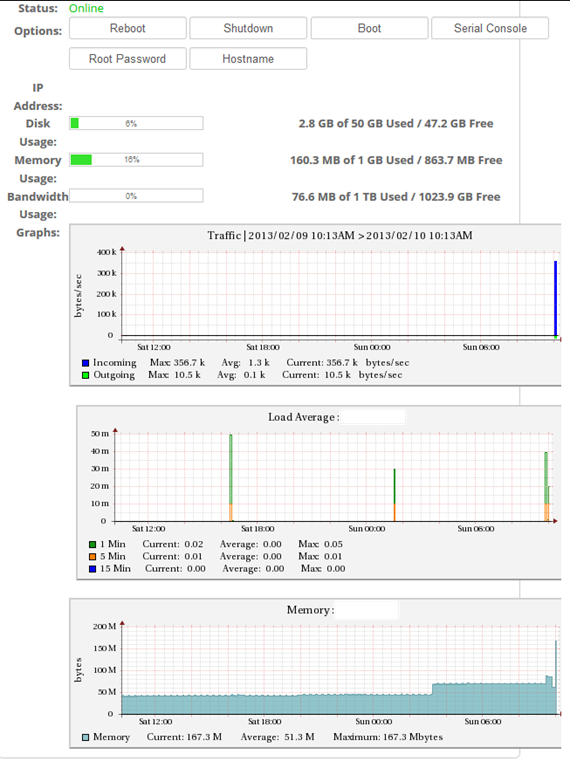Click the Boot button
The image size is (570, 768).
(x=370, y=28)
